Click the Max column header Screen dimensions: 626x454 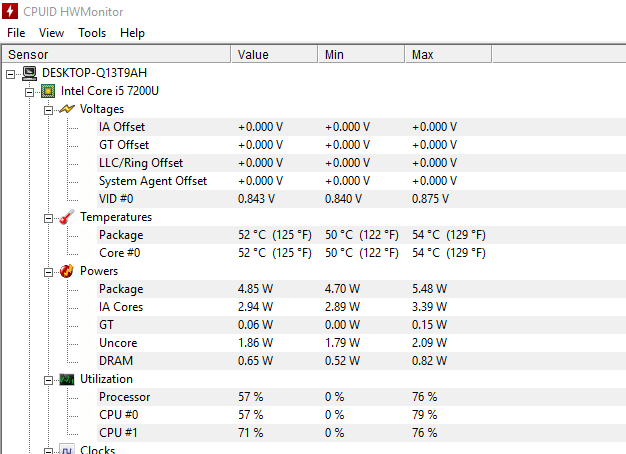click(x=448, y=54)
